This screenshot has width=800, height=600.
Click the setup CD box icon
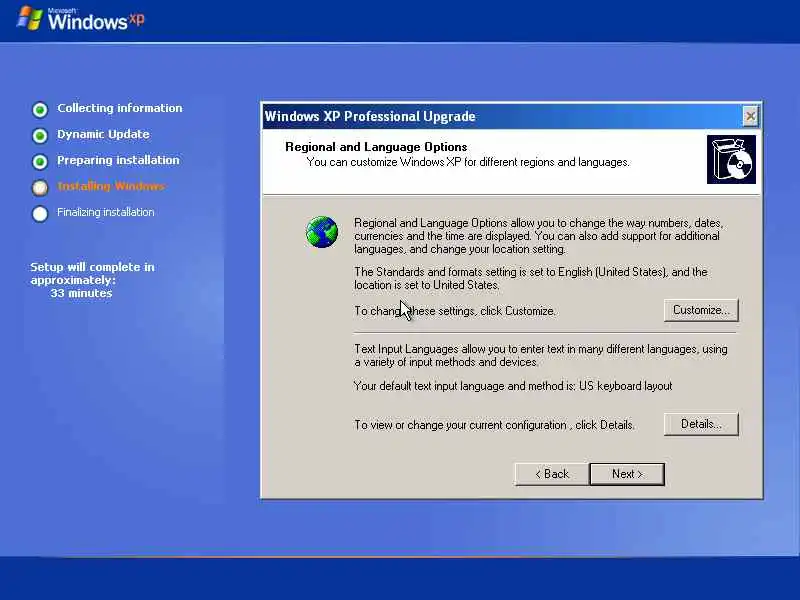pos(731,159)
